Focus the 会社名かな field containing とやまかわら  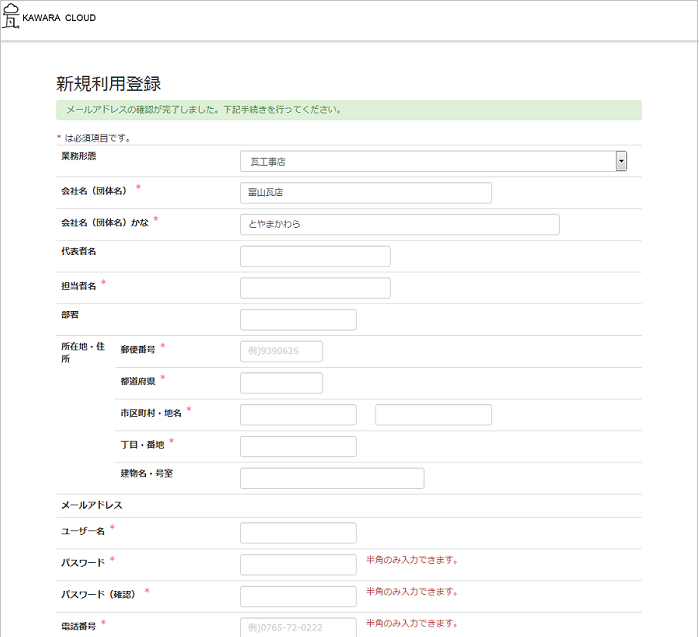pos(399,224)
